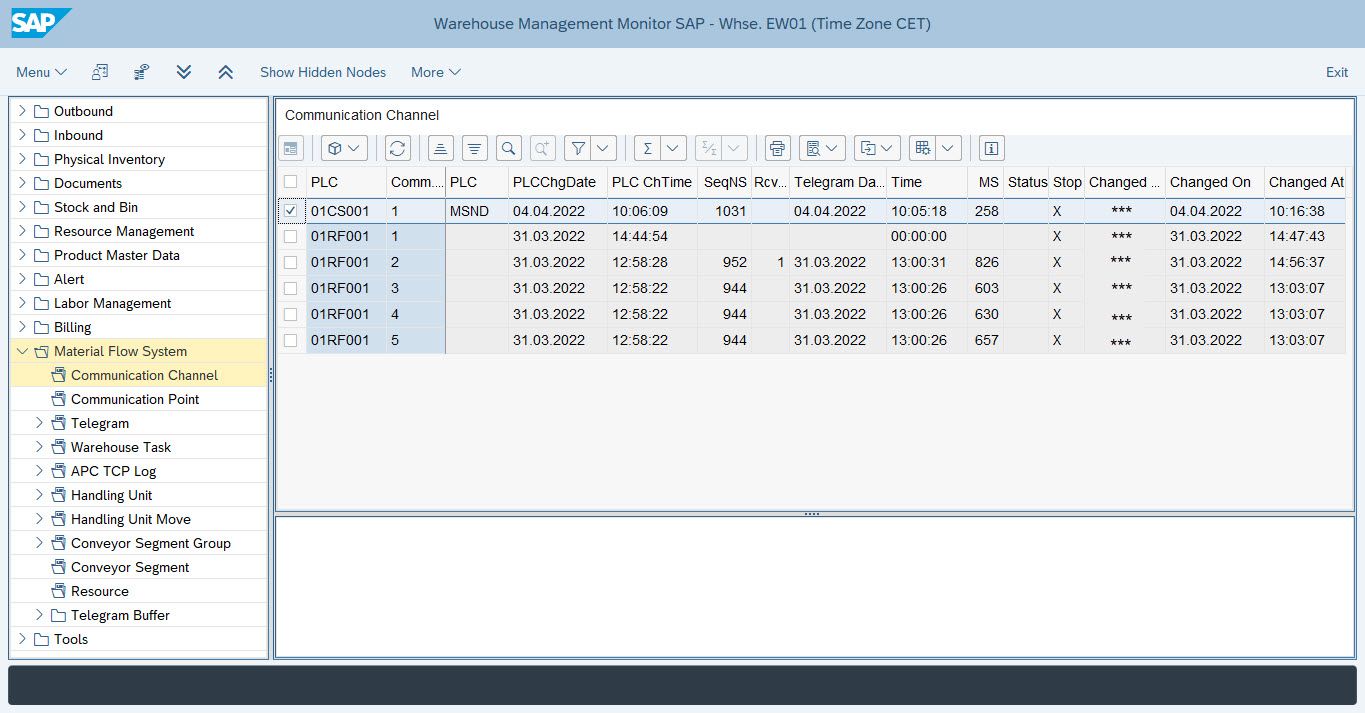Open the filter options dropdown arrow
1365x713 pixels.
pyautogui.click(x=603, y=148)
